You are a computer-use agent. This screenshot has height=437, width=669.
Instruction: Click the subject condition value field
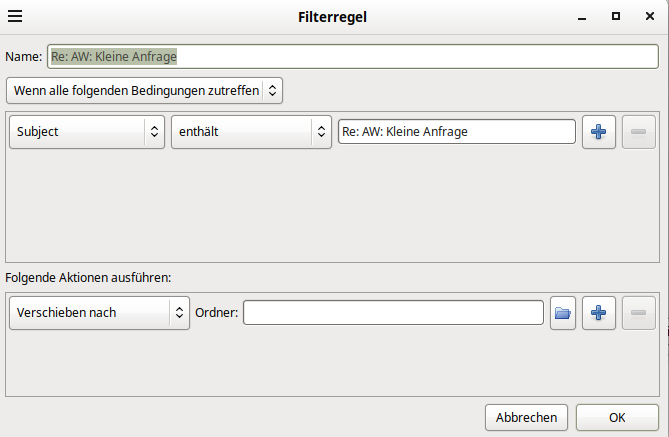pyautogui.click(x=457, y=132)
